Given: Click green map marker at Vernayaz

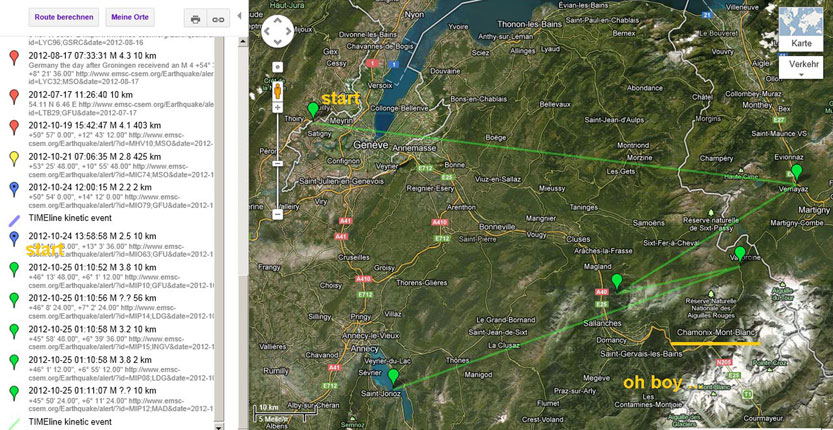Looking at the screenshot, I should [796, 172].
